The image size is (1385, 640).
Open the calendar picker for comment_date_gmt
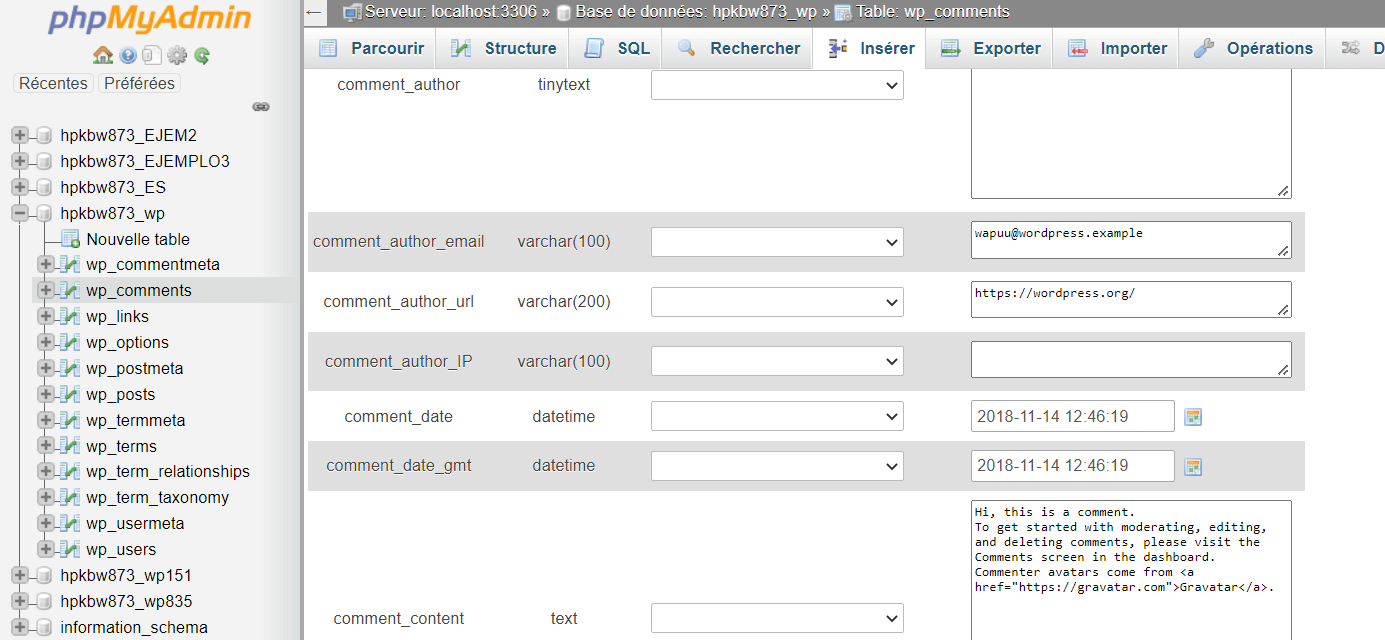tap(1192, 465)
